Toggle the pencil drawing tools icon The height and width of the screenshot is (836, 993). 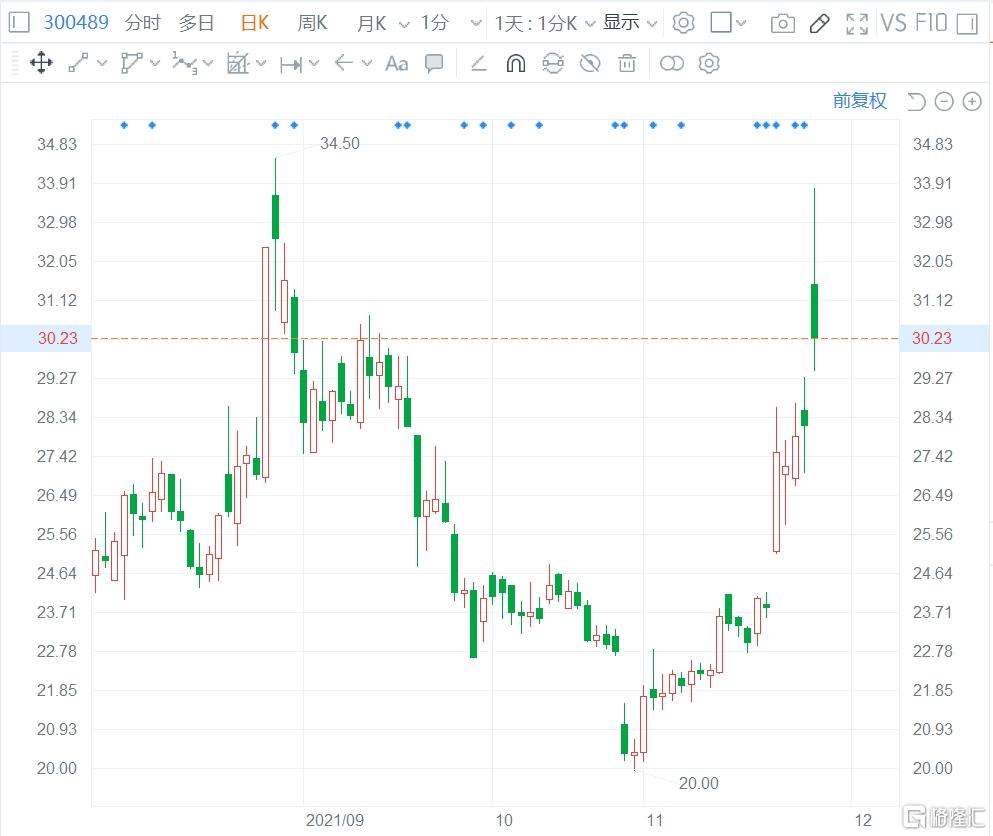[819, 23]
